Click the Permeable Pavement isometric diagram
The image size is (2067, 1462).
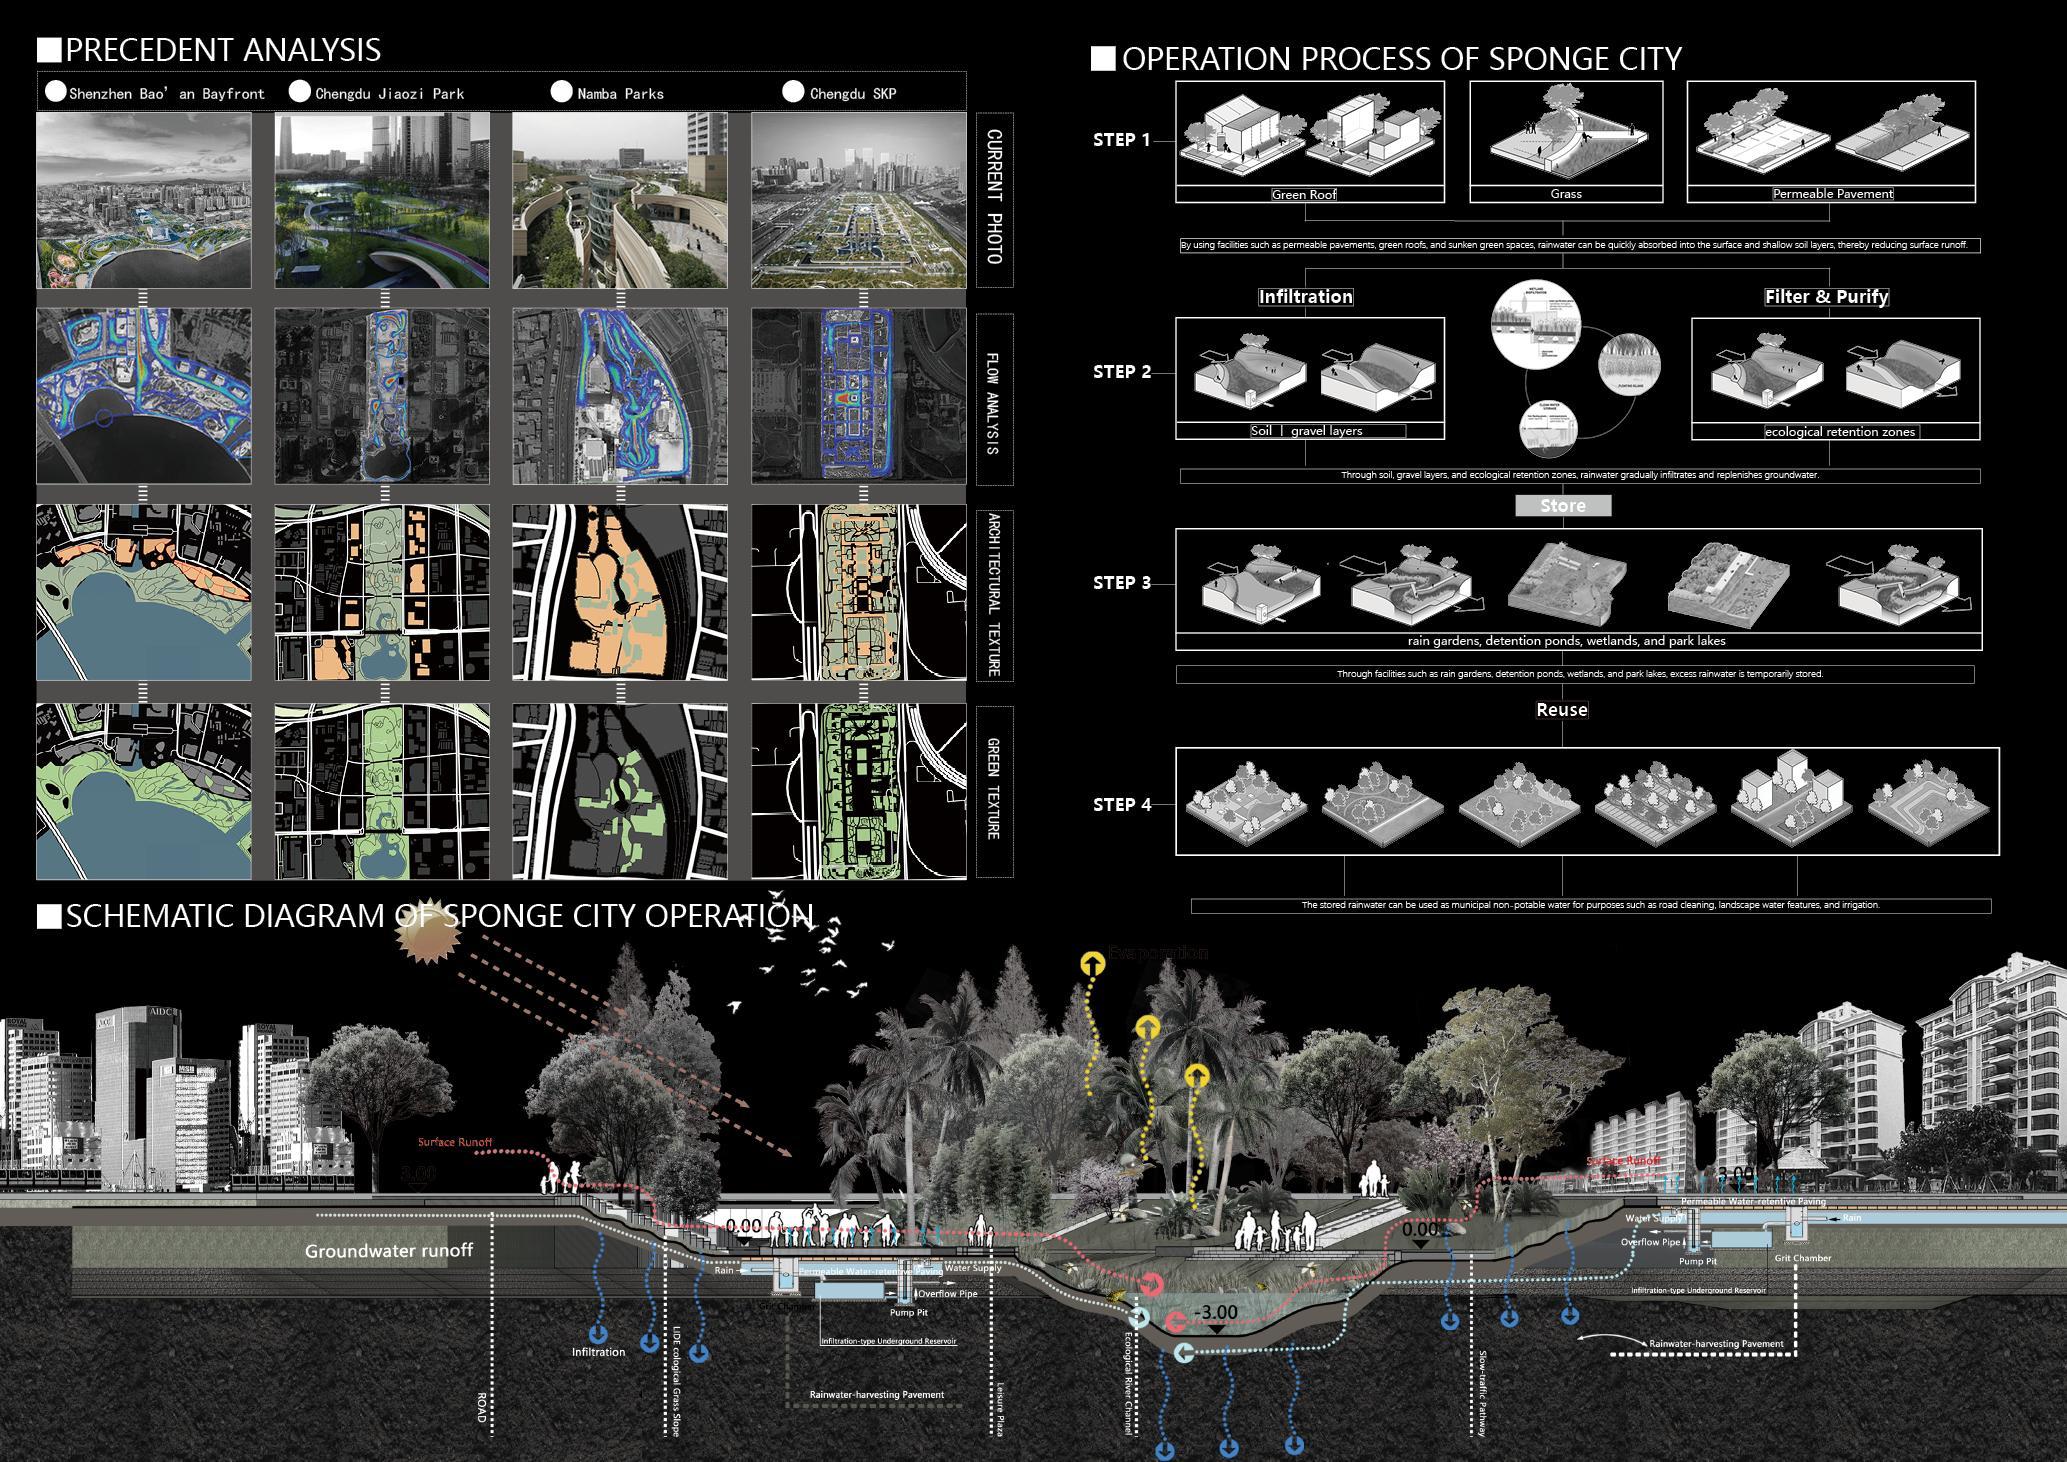coord(1831,137)
